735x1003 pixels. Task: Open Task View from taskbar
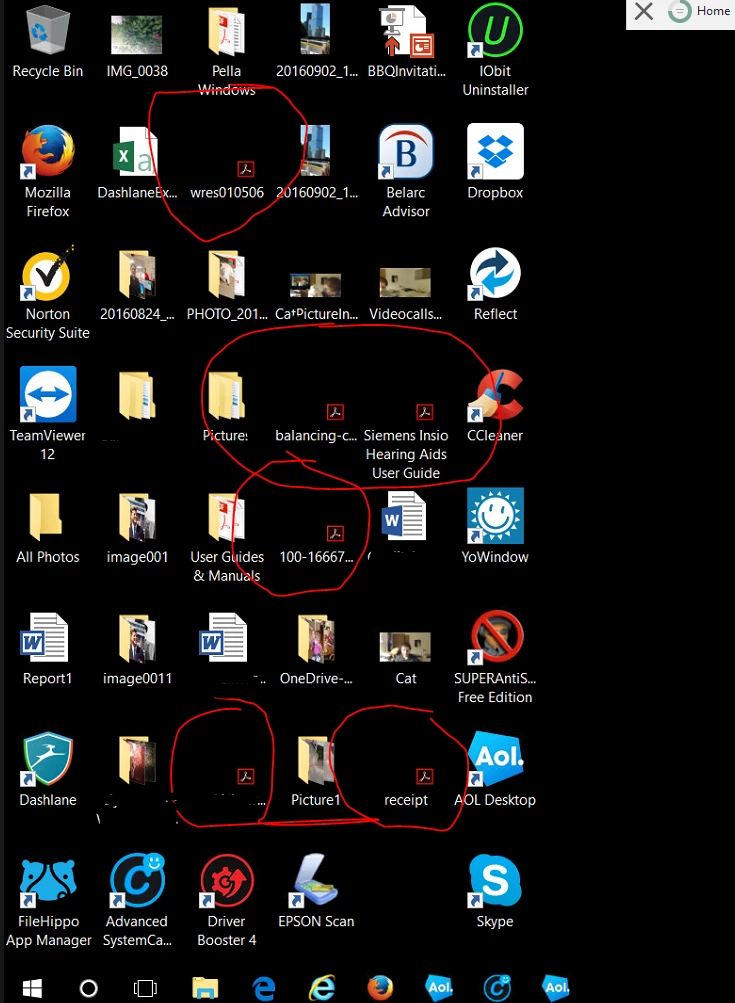click(145, 988)
